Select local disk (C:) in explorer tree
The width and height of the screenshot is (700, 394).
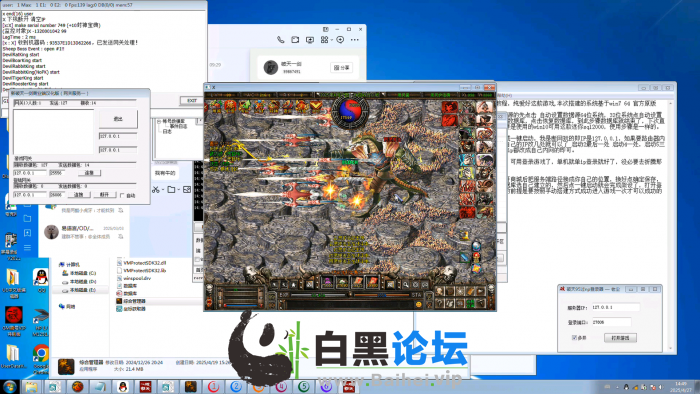click(83, 273)
